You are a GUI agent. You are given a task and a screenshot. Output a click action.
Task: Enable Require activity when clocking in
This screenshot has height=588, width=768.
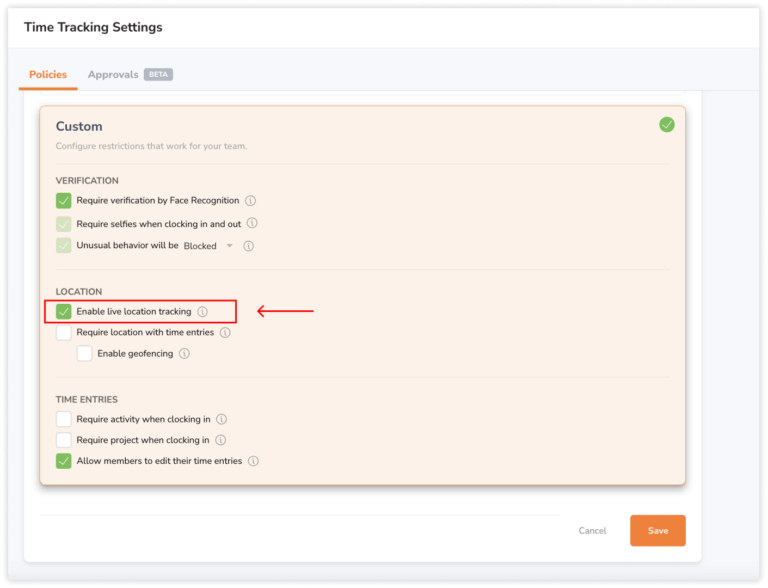tap(64, 419)
